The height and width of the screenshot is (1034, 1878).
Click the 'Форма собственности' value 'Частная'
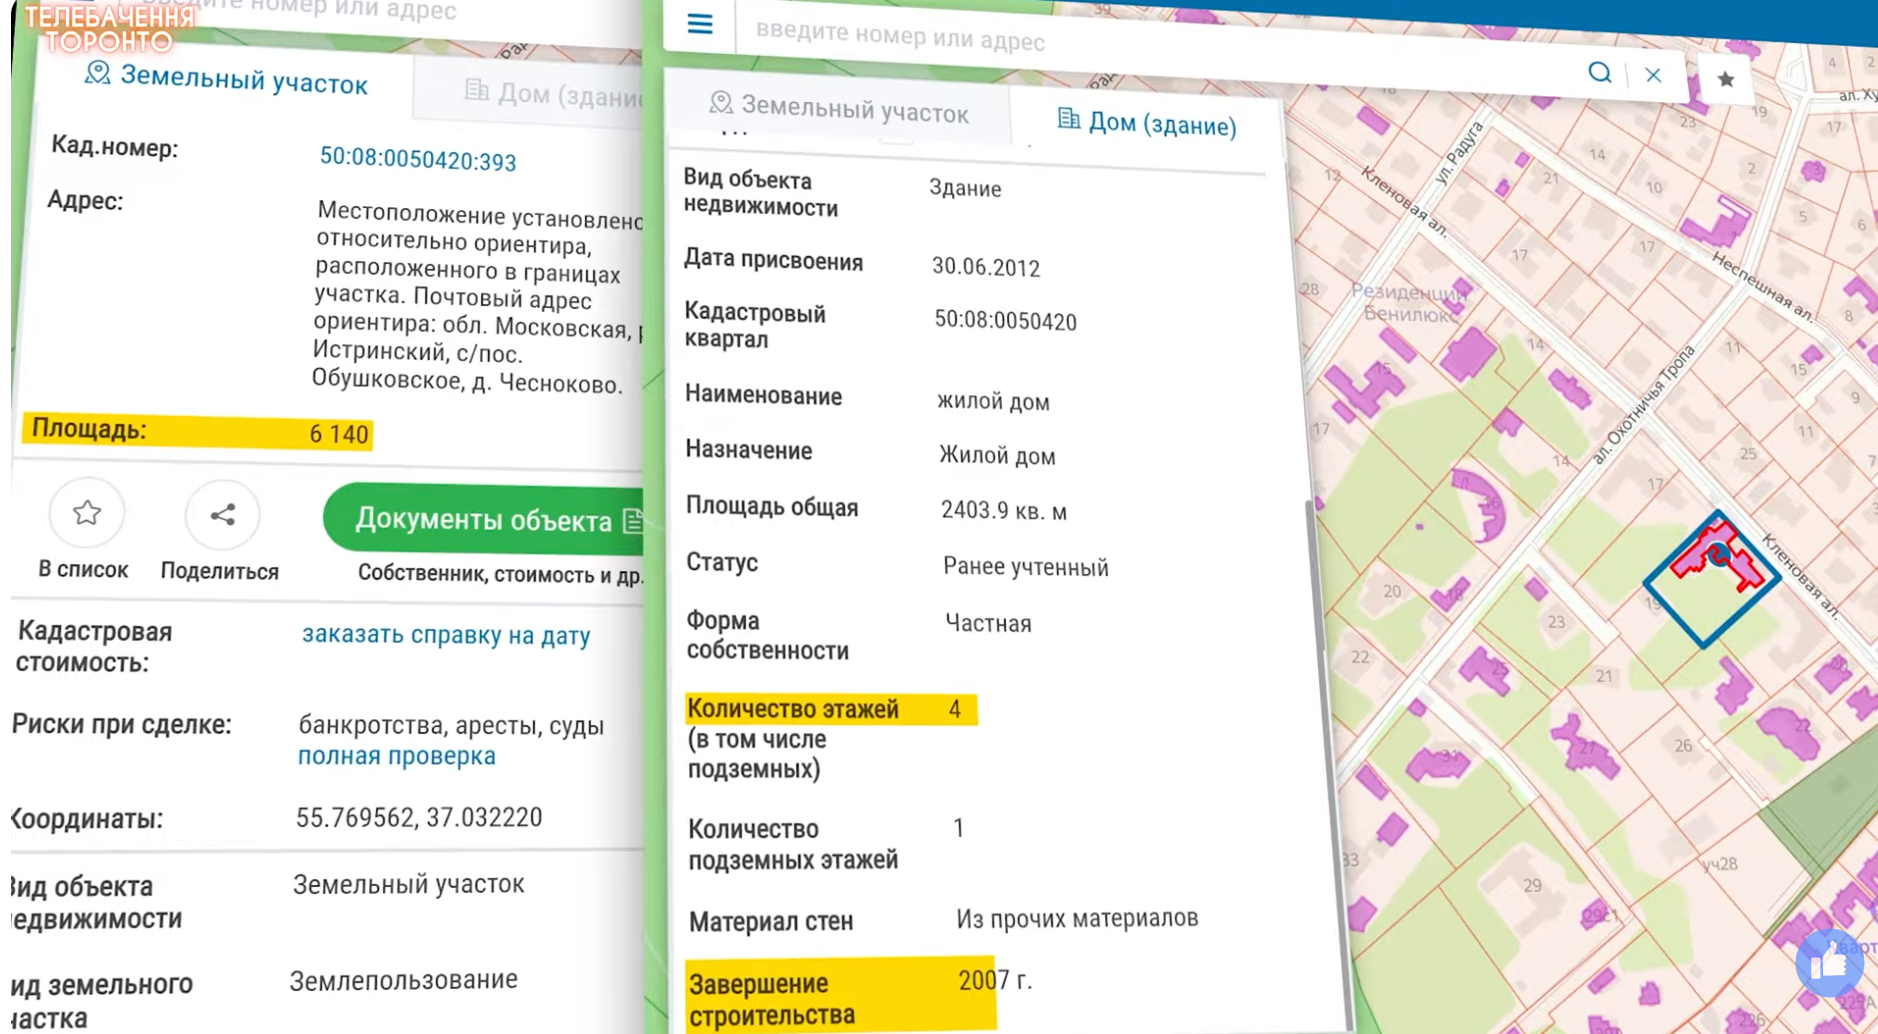click(x=988, y=624)
